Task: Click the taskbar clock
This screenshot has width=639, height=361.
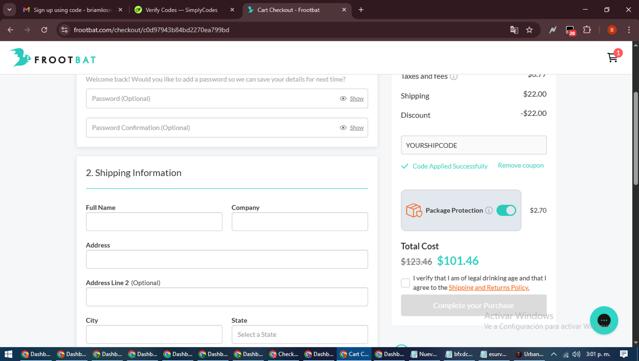Action: 598,354
